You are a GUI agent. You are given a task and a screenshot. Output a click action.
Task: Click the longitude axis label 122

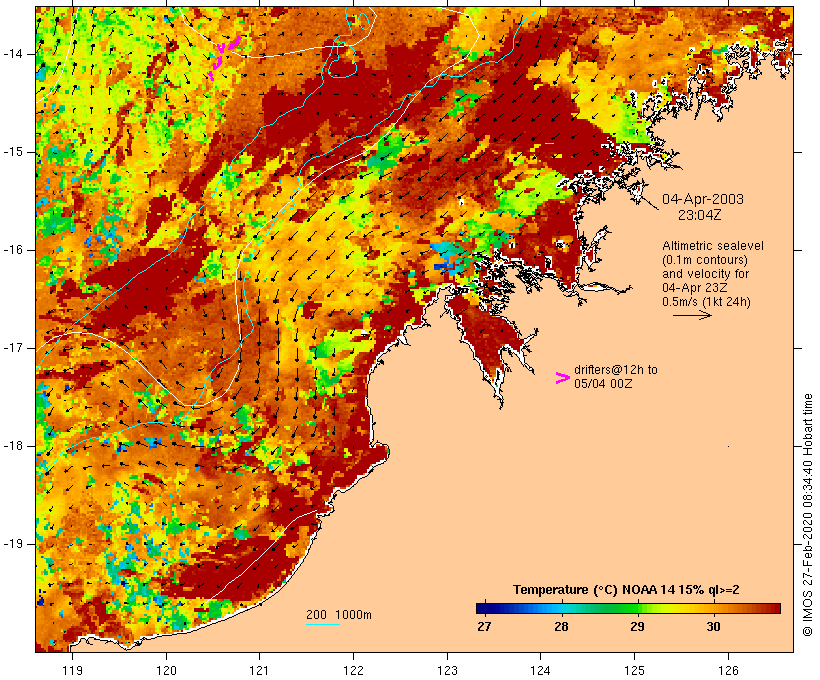(x=353, y=670)
